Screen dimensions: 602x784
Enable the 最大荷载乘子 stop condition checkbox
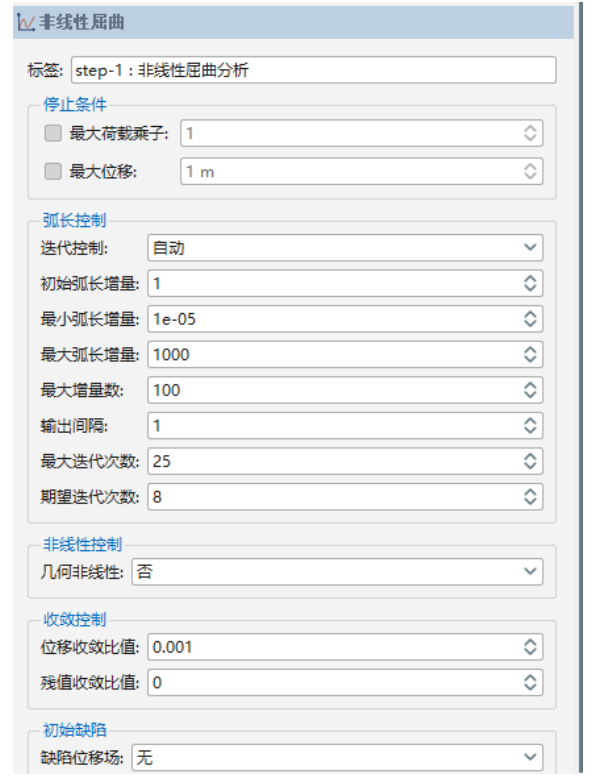53,133
